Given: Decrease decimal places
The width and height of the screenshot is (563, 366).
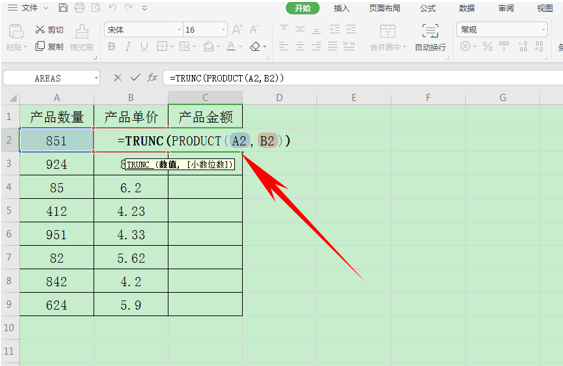Looking at the screenshot, I should tap(539, 46).
